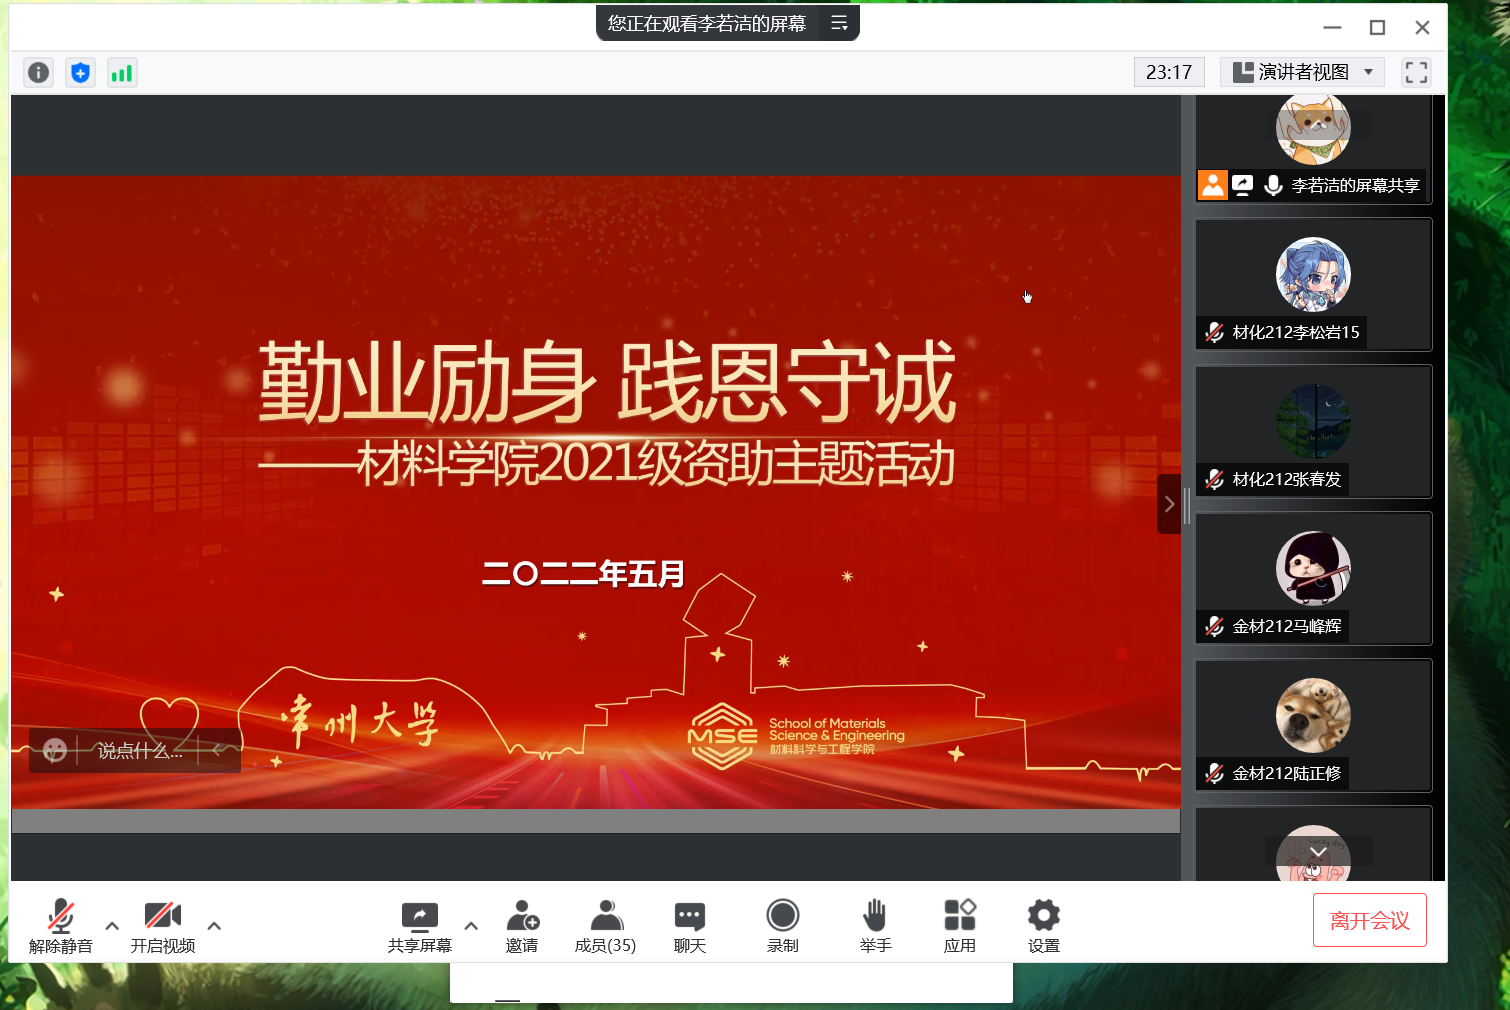
Task: Click the panel divider handle beside videos
Action: (1187, 505)
